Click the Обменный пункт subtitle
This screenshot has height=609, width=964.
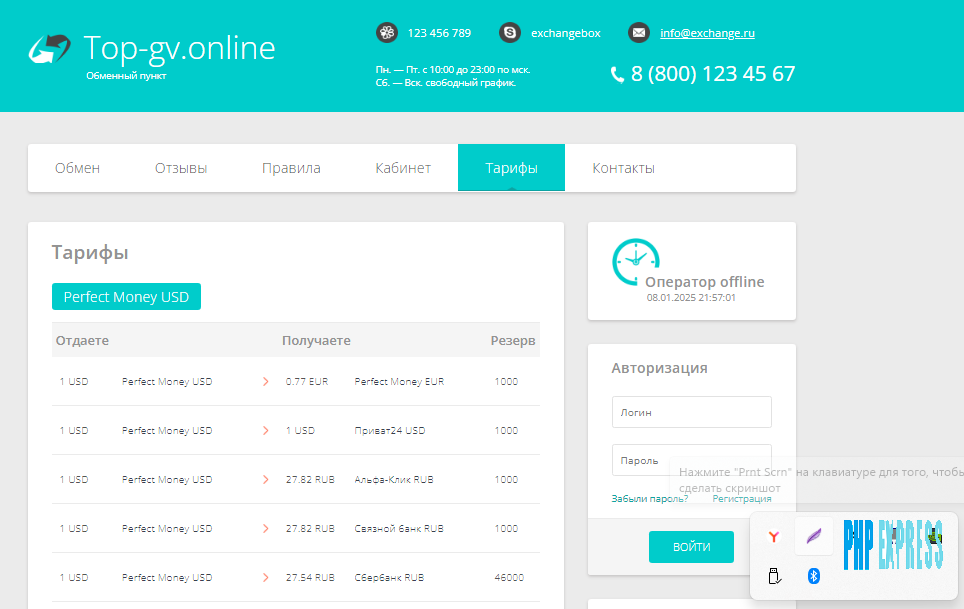click(126, 76)
